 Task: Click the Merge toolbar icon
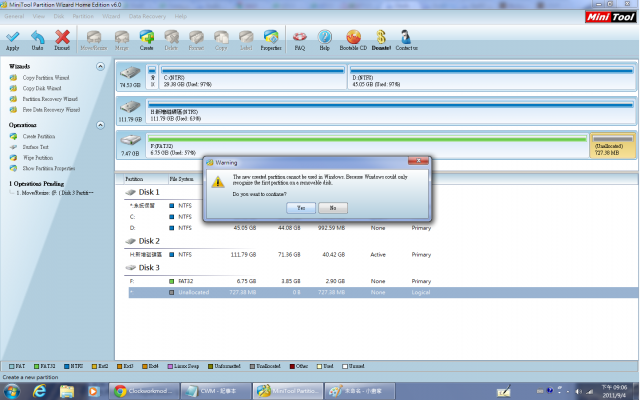(x=122, y=37)
